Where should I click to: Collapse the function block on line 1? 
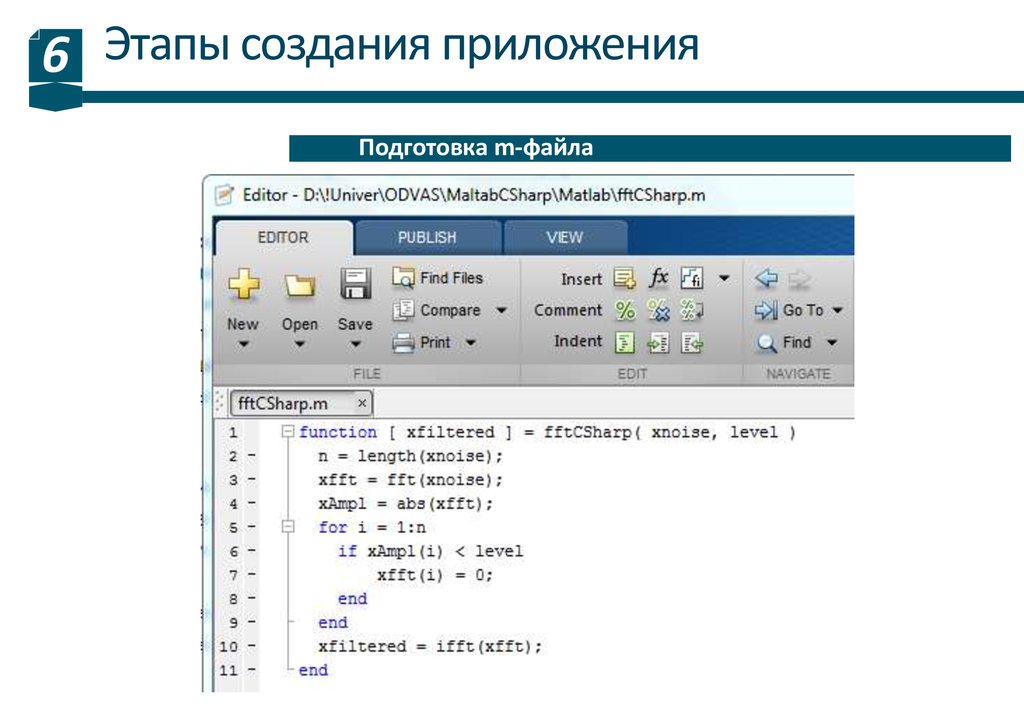[x=288, y=432]
